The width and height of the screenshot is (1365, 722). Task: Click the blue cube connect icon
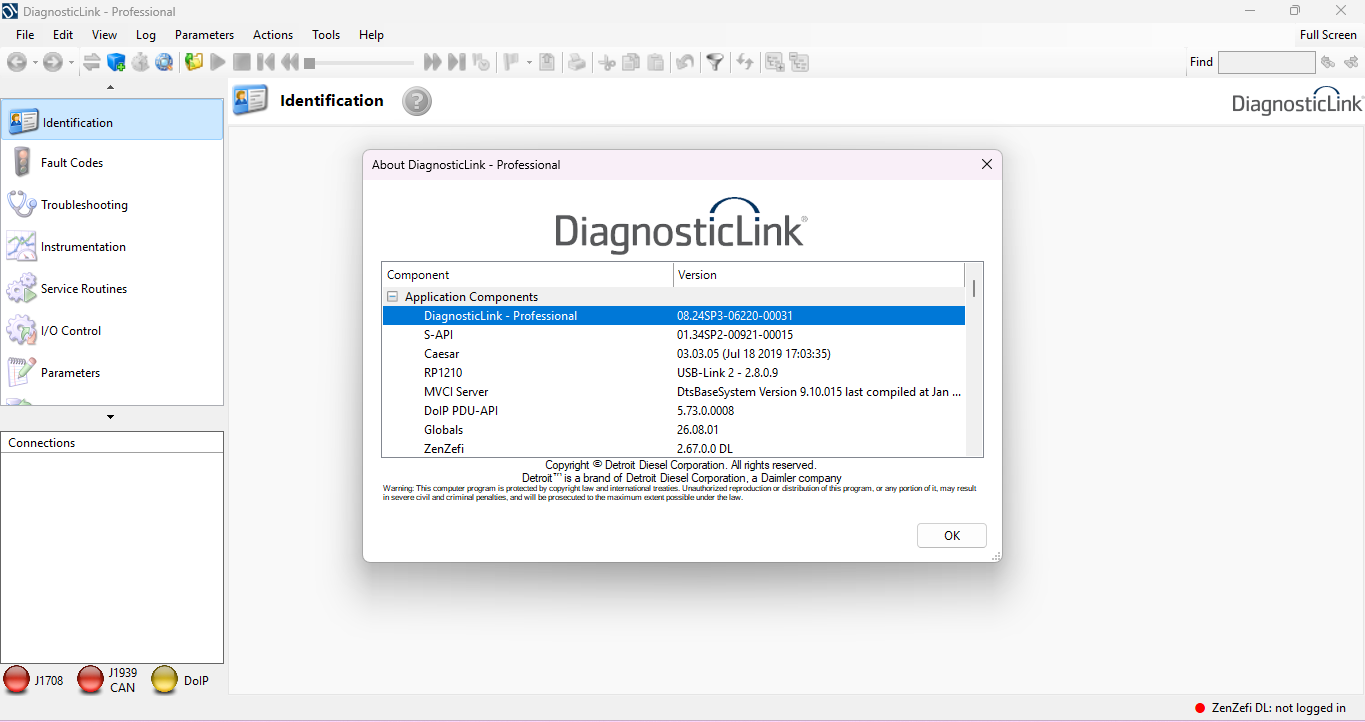click(x=116, y=62)
